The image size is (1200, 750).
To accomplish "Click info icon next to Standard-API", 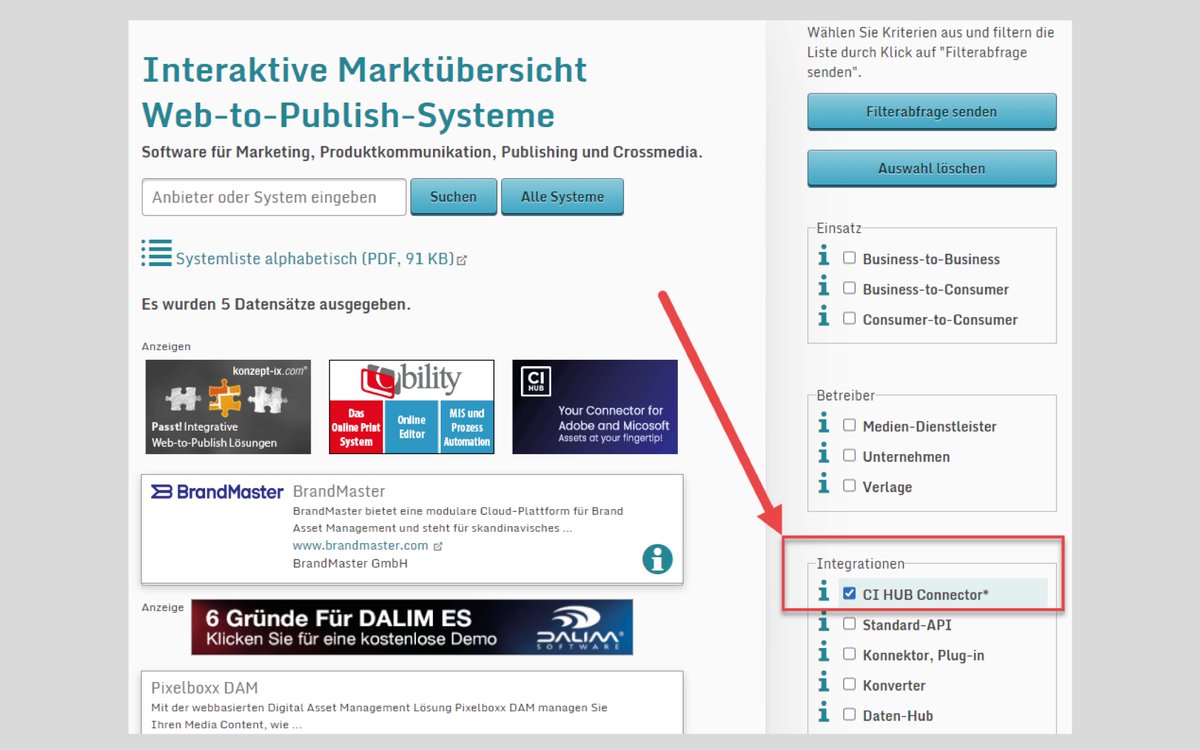I will pos(824,623).
